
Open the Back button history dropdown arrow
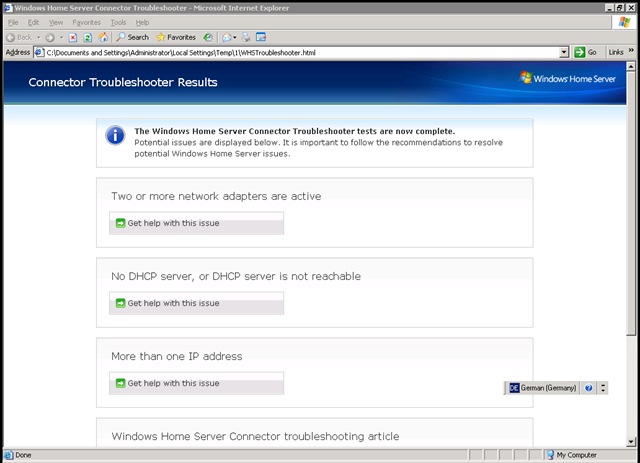pyautogui.click(x=39, y=38)
